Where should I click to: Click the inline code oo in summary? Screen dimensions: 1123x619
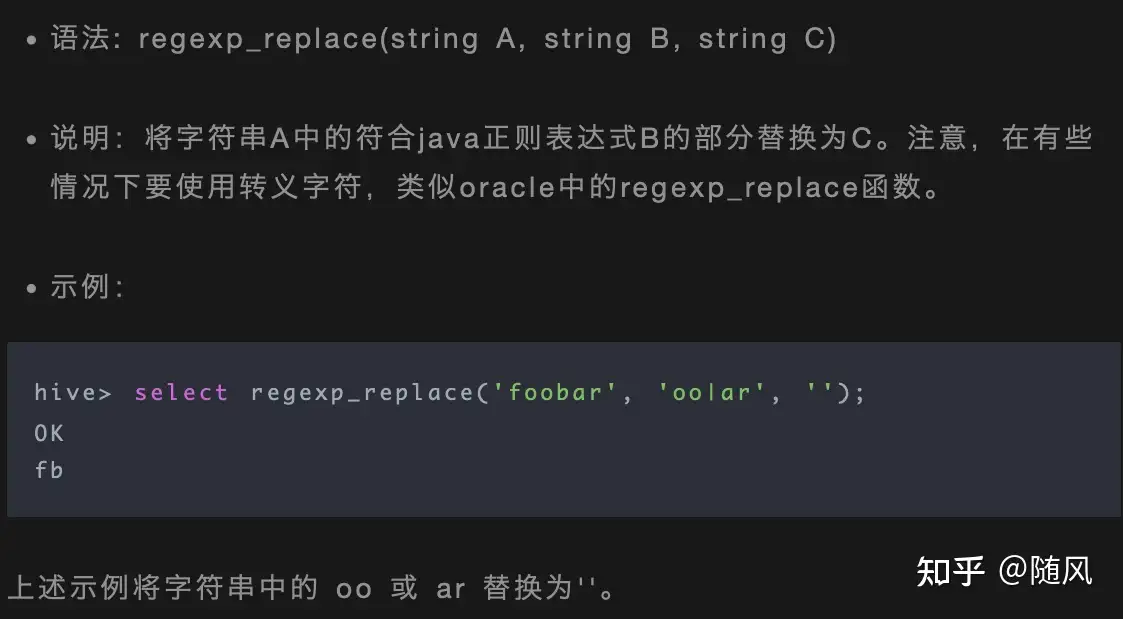(x=354, y=589)
